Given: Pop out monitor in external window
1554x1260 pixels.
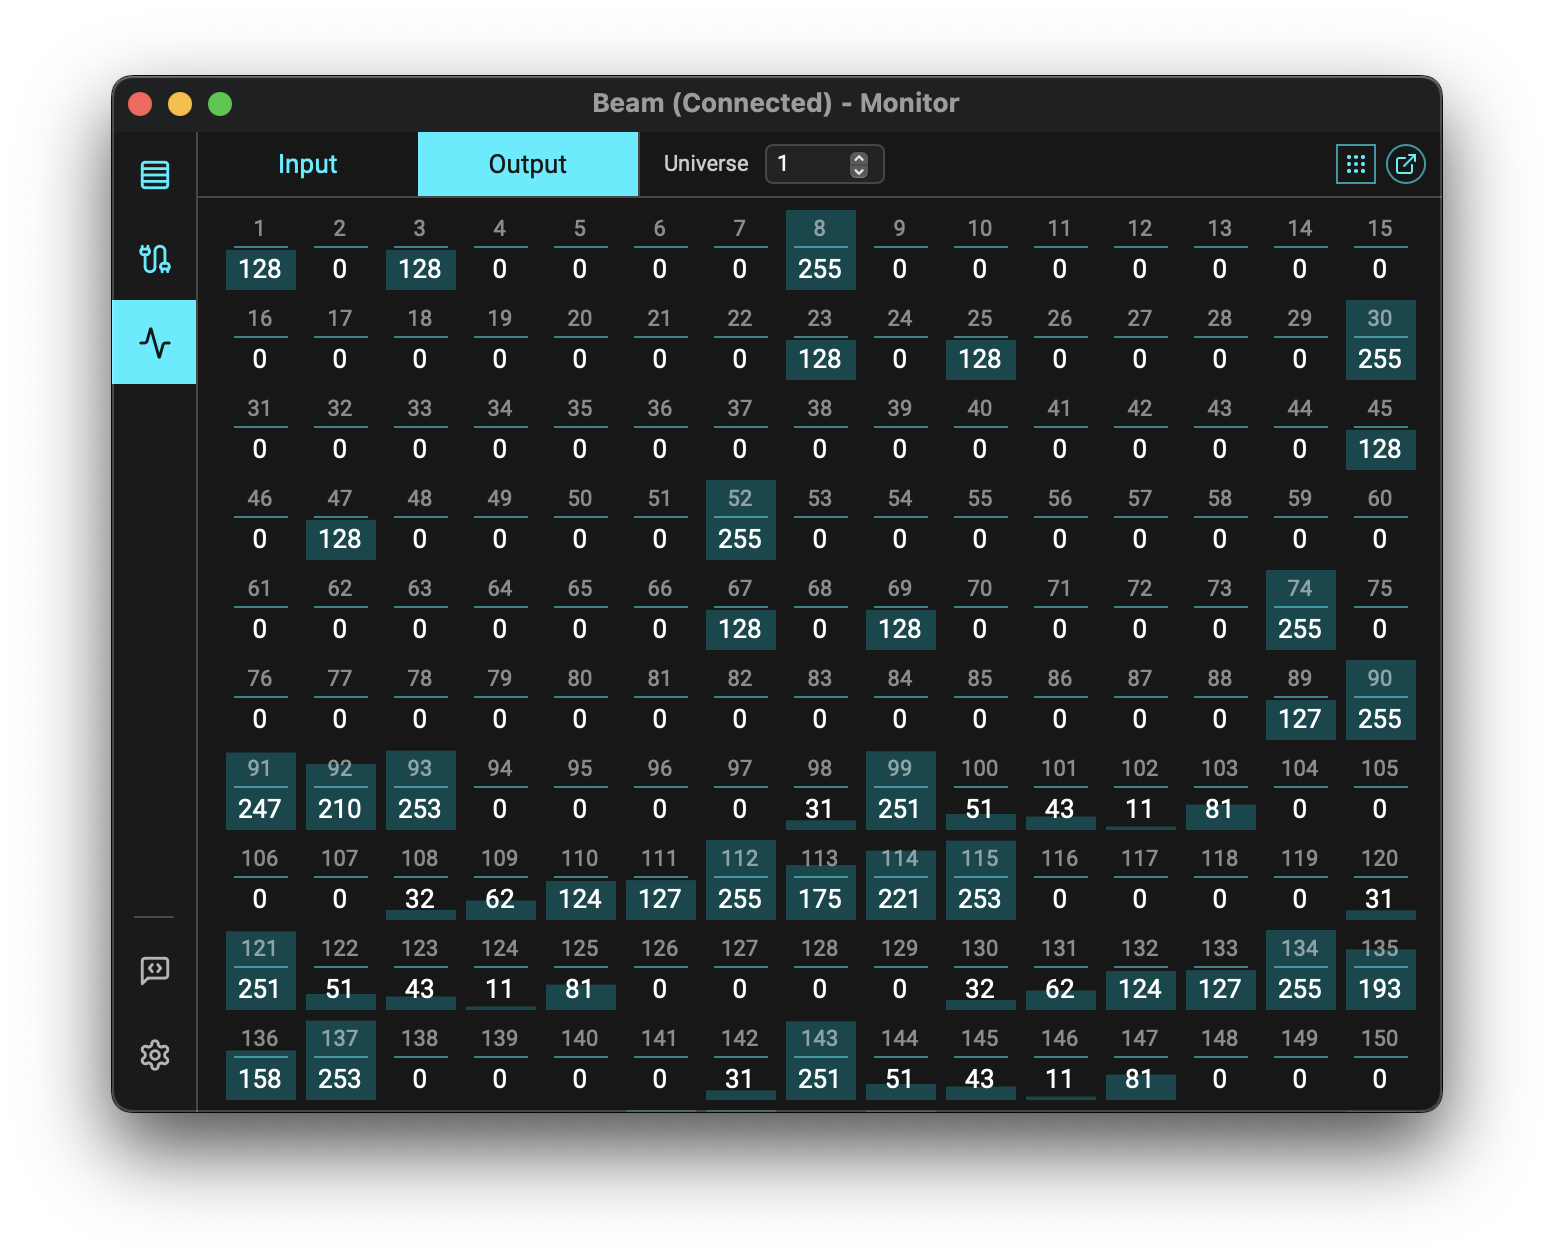Looking at the screenshot, I should [x=1406, y=164].
